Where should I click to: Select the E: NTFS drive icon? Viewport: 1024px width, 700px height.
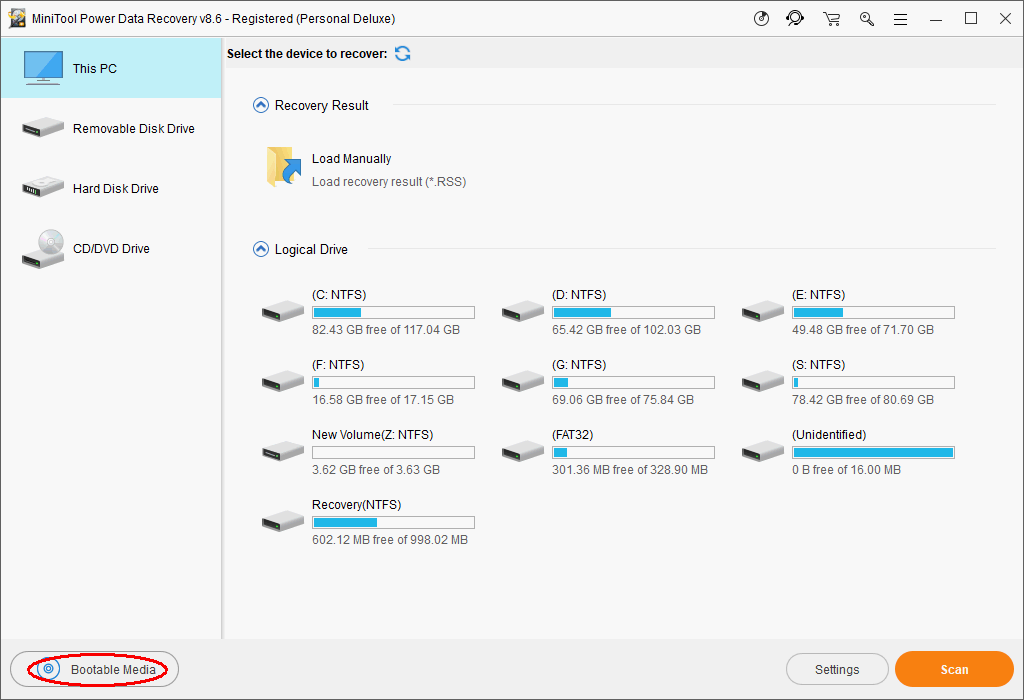(x=763, y=311)
